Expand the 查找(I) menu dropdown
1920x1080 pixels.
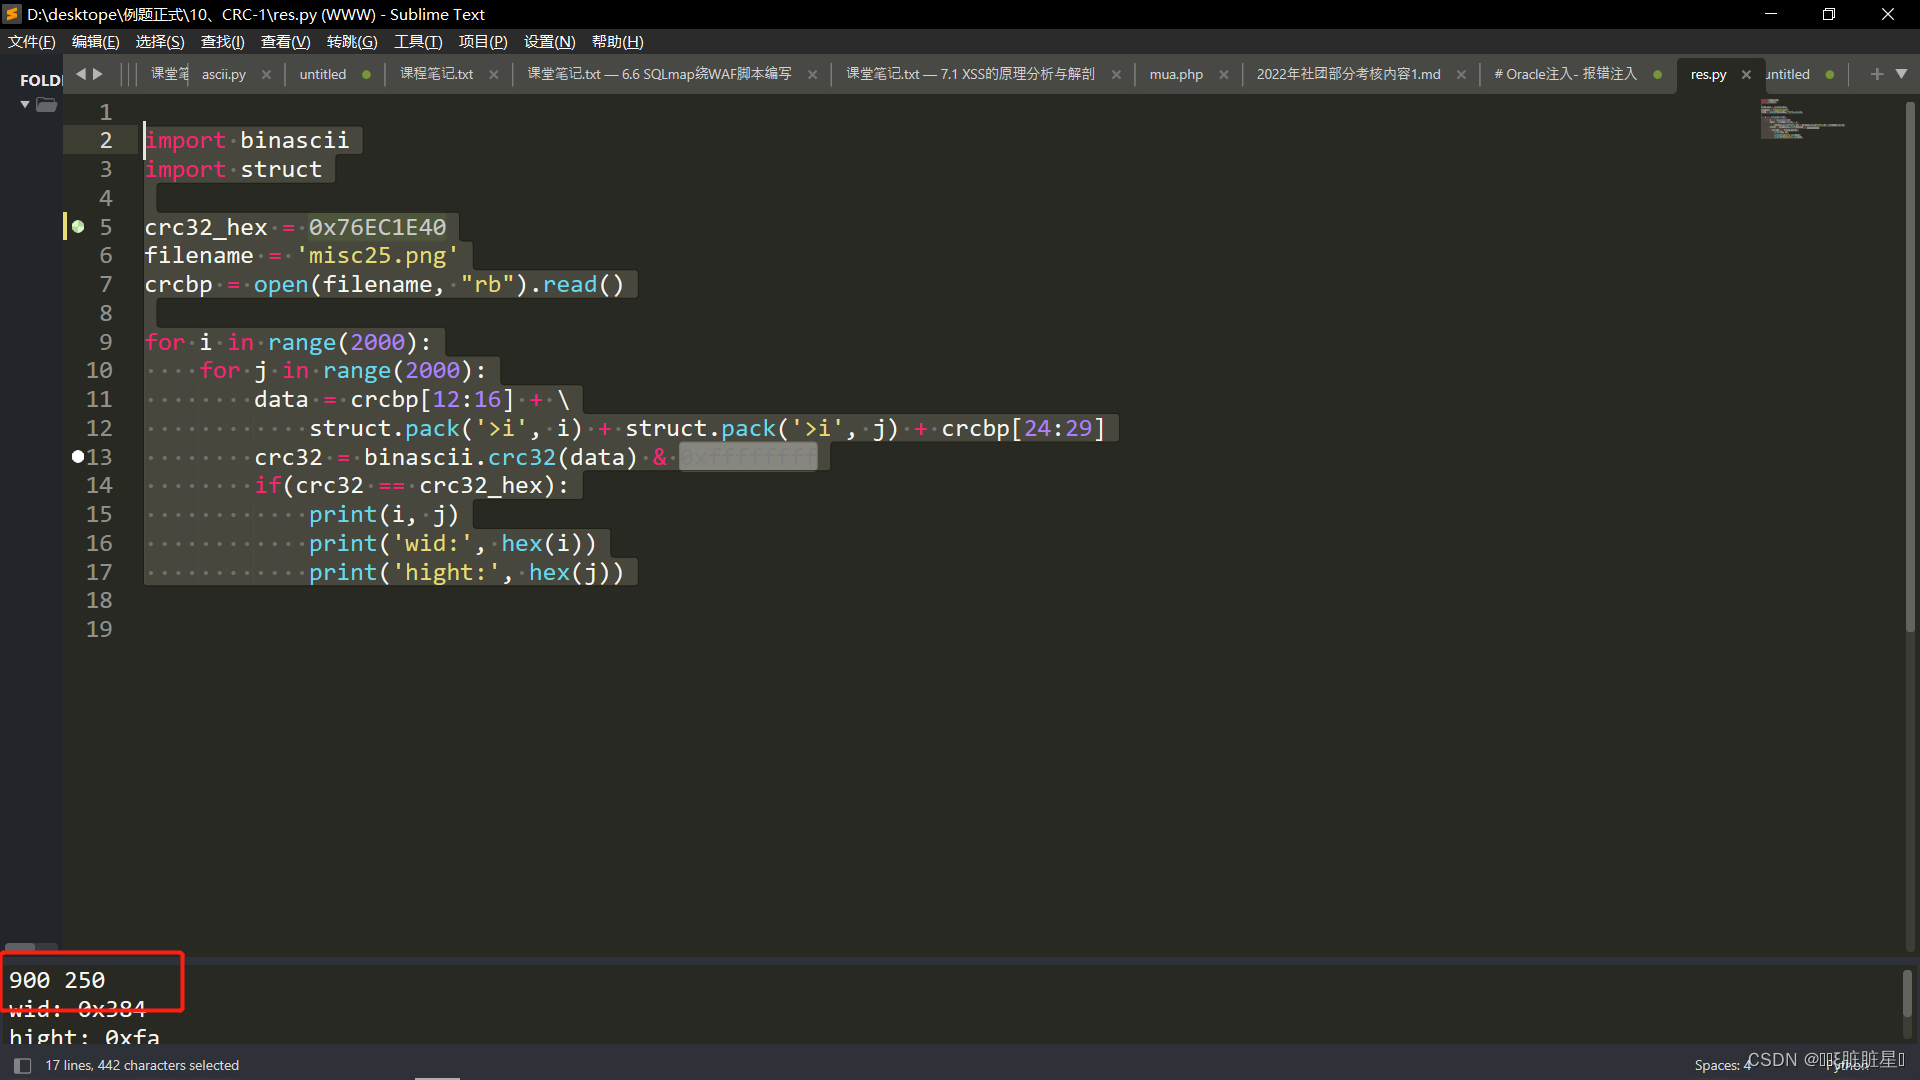coord(222,41)
